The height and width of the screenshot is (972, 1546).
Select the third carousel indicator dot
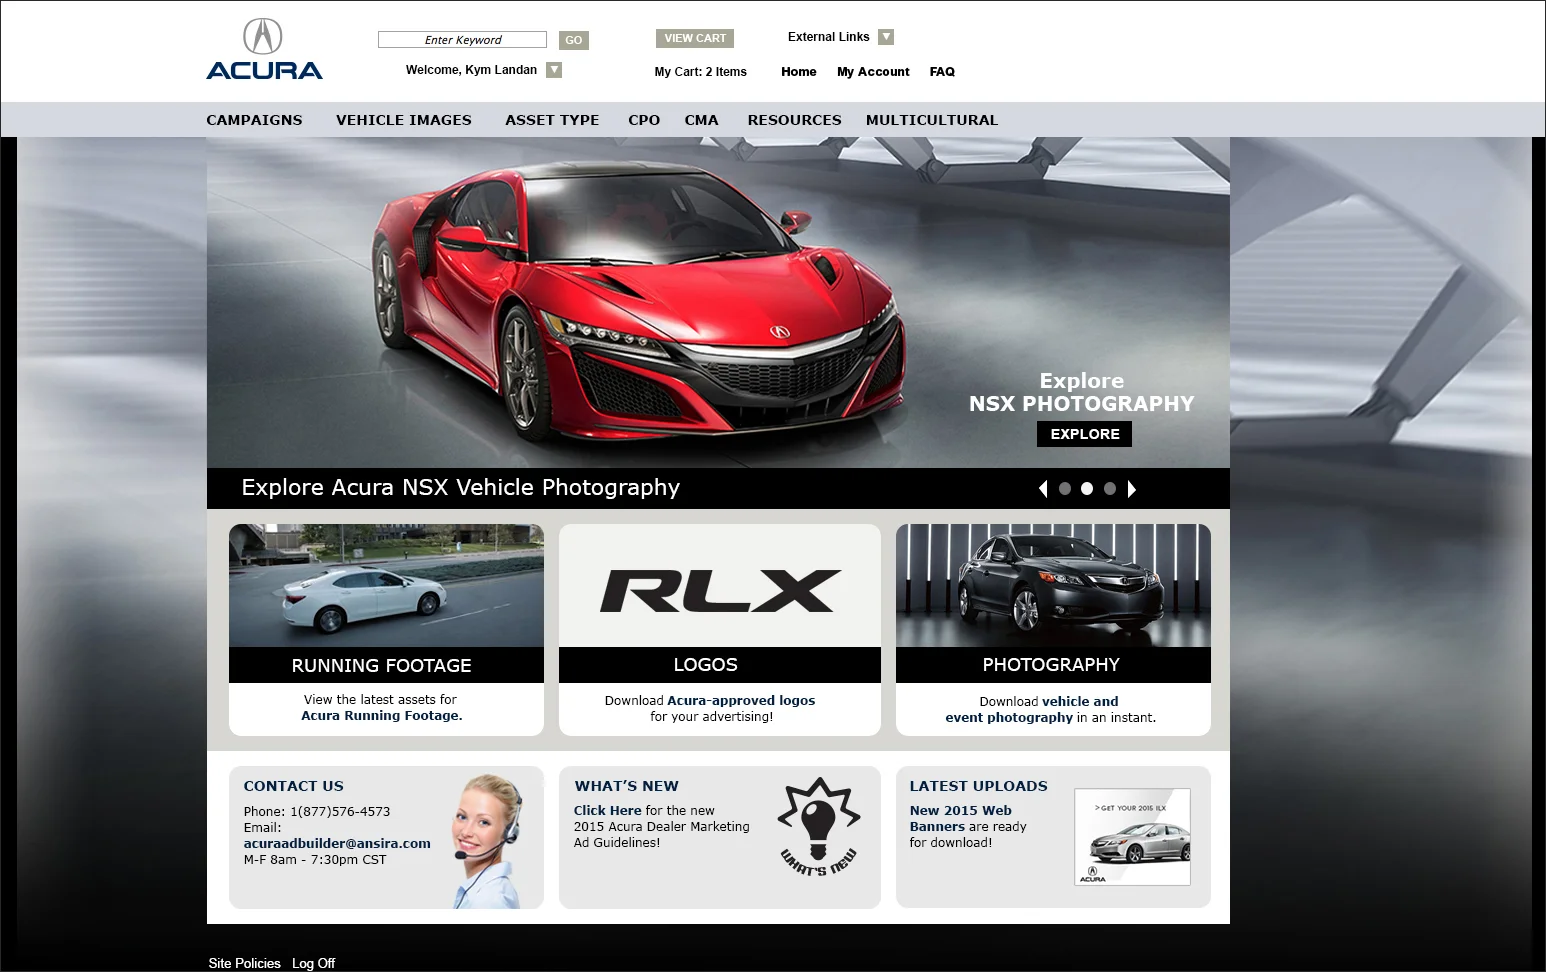(x=1109, y=488)
